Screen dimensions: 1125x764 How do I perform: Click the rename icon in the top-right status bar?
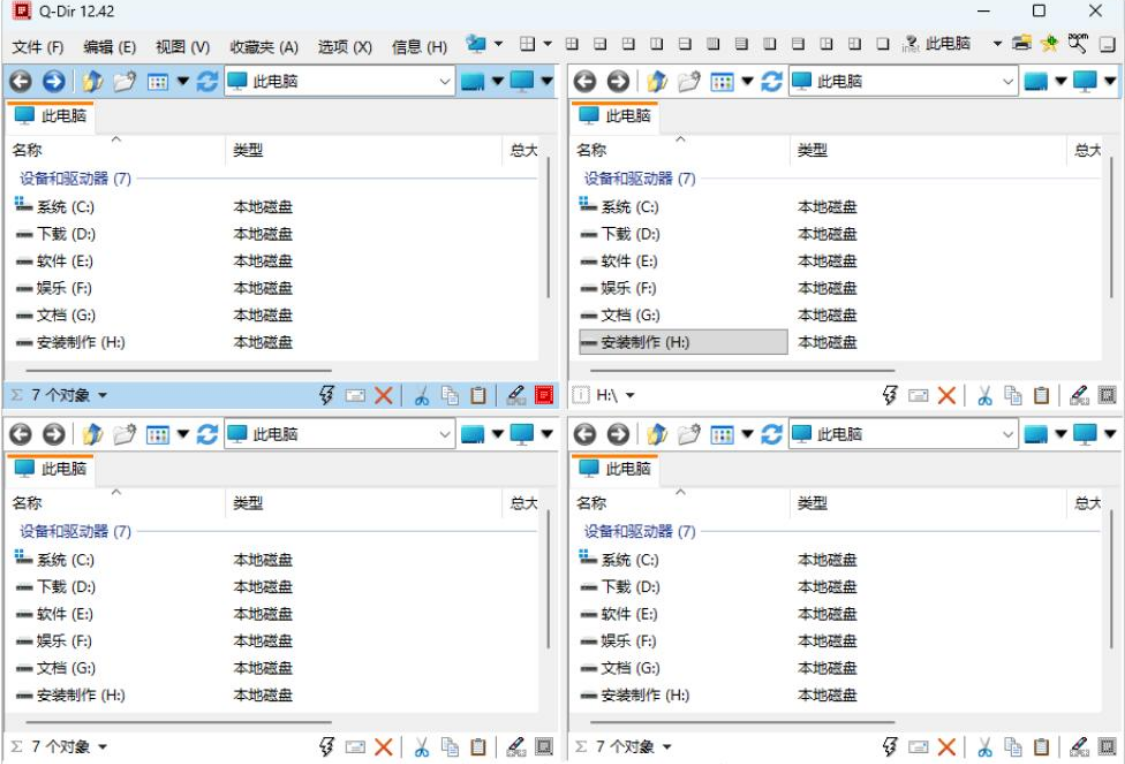(918, 395)
